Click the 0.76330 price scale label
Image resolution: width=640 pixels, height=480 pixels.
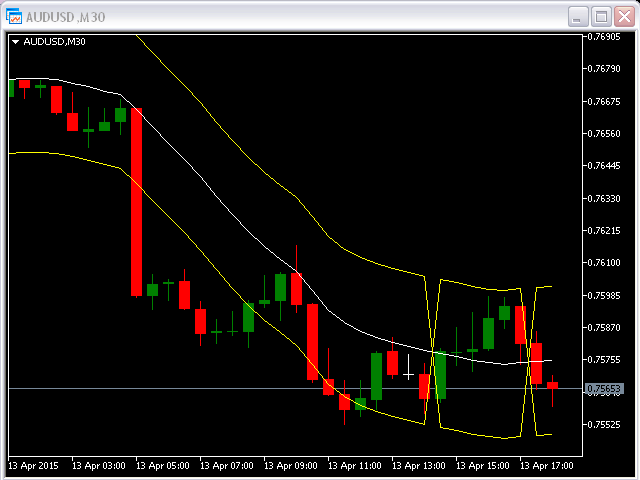[604, 198]
